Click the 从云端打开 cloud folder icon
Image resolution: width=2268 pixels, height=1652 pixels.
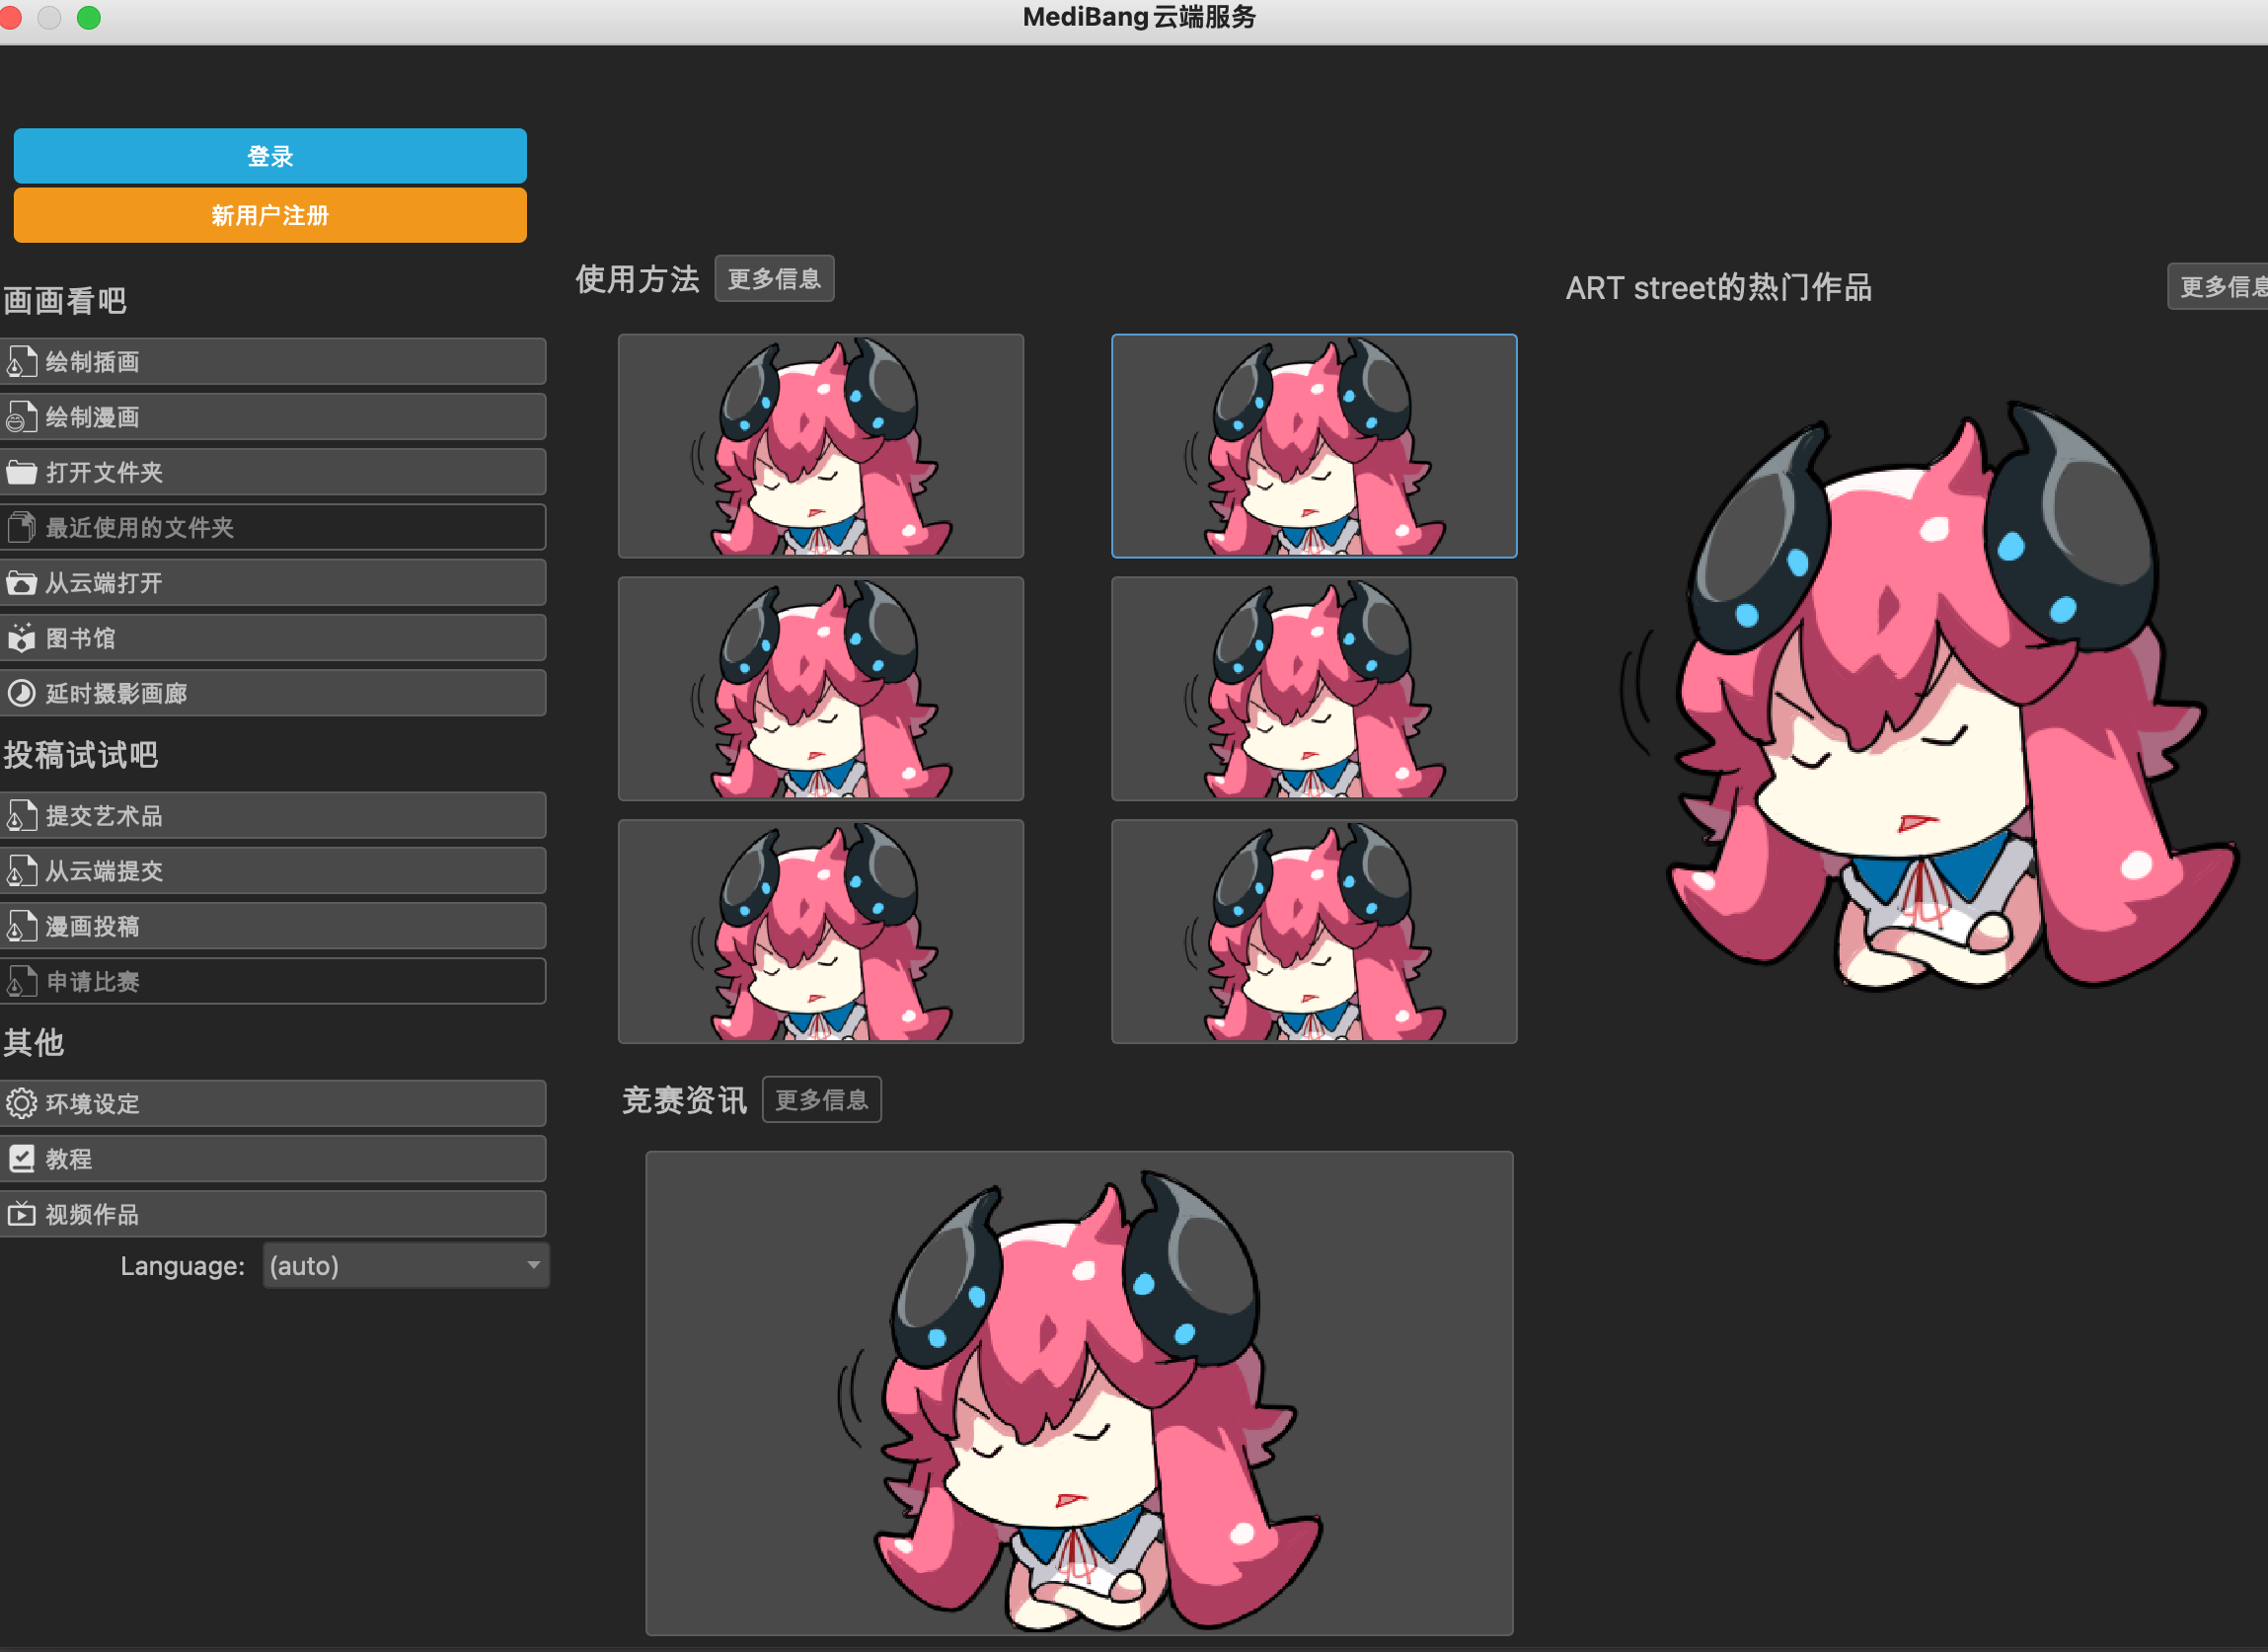coord(21,583)
